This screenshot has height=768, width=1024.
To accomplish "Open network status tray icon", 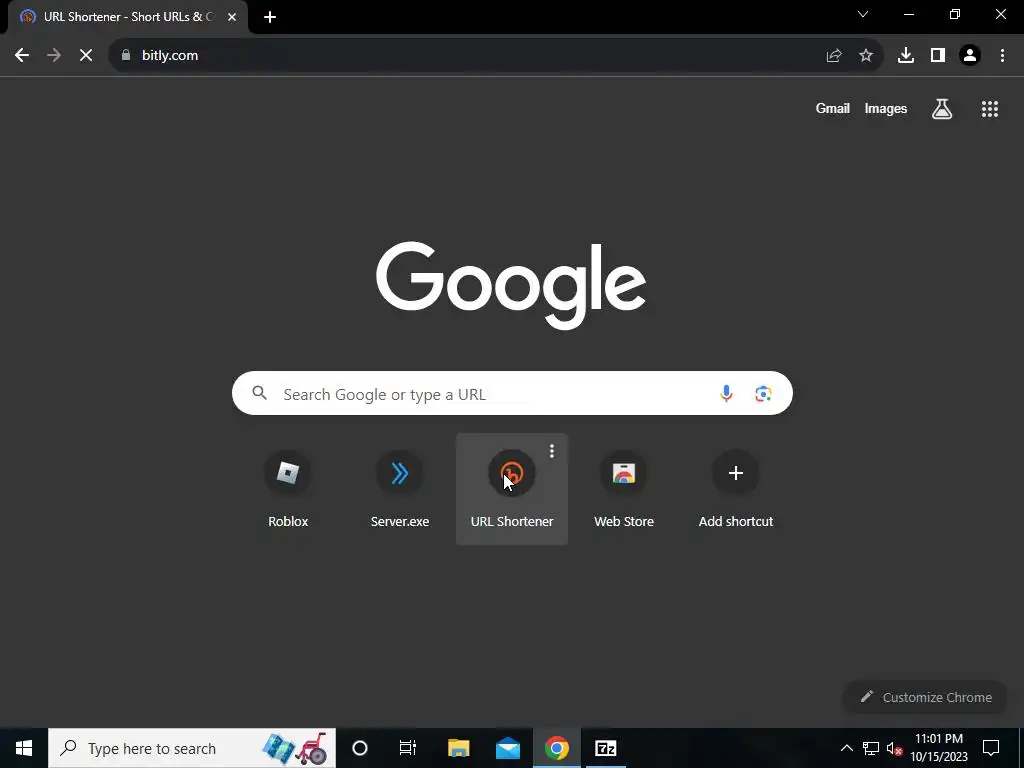I will point(871,748).
